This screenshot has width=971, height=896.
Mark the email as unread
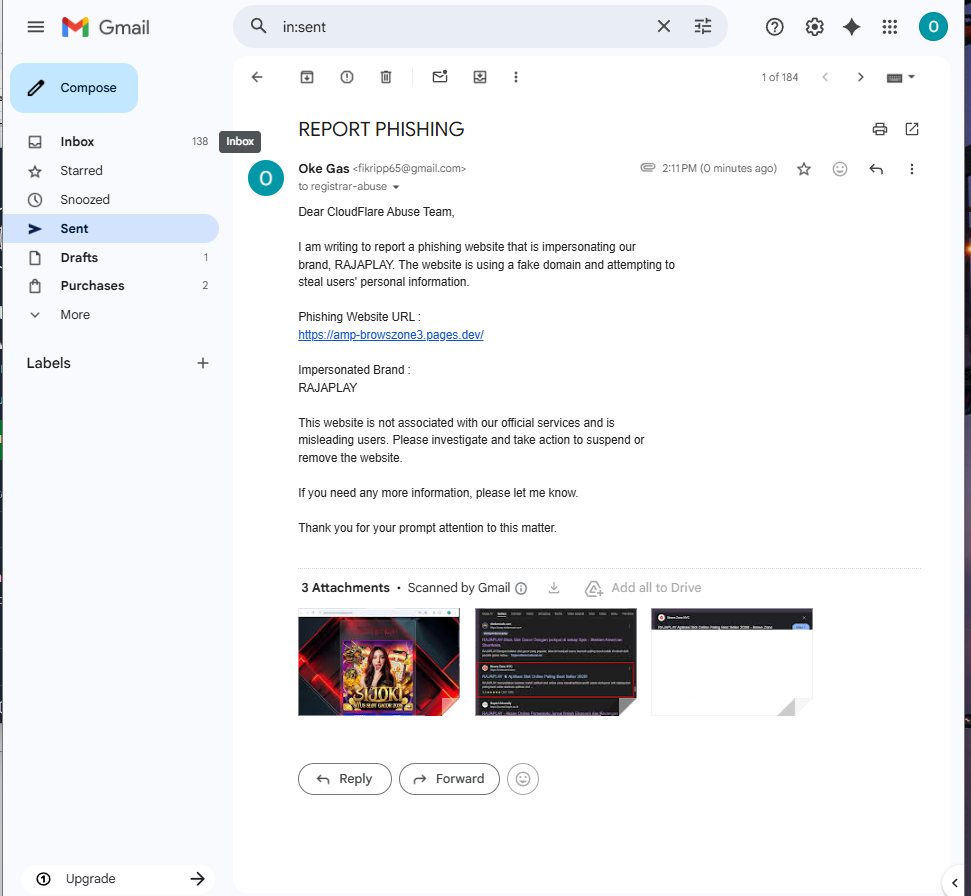click(440, 77)
